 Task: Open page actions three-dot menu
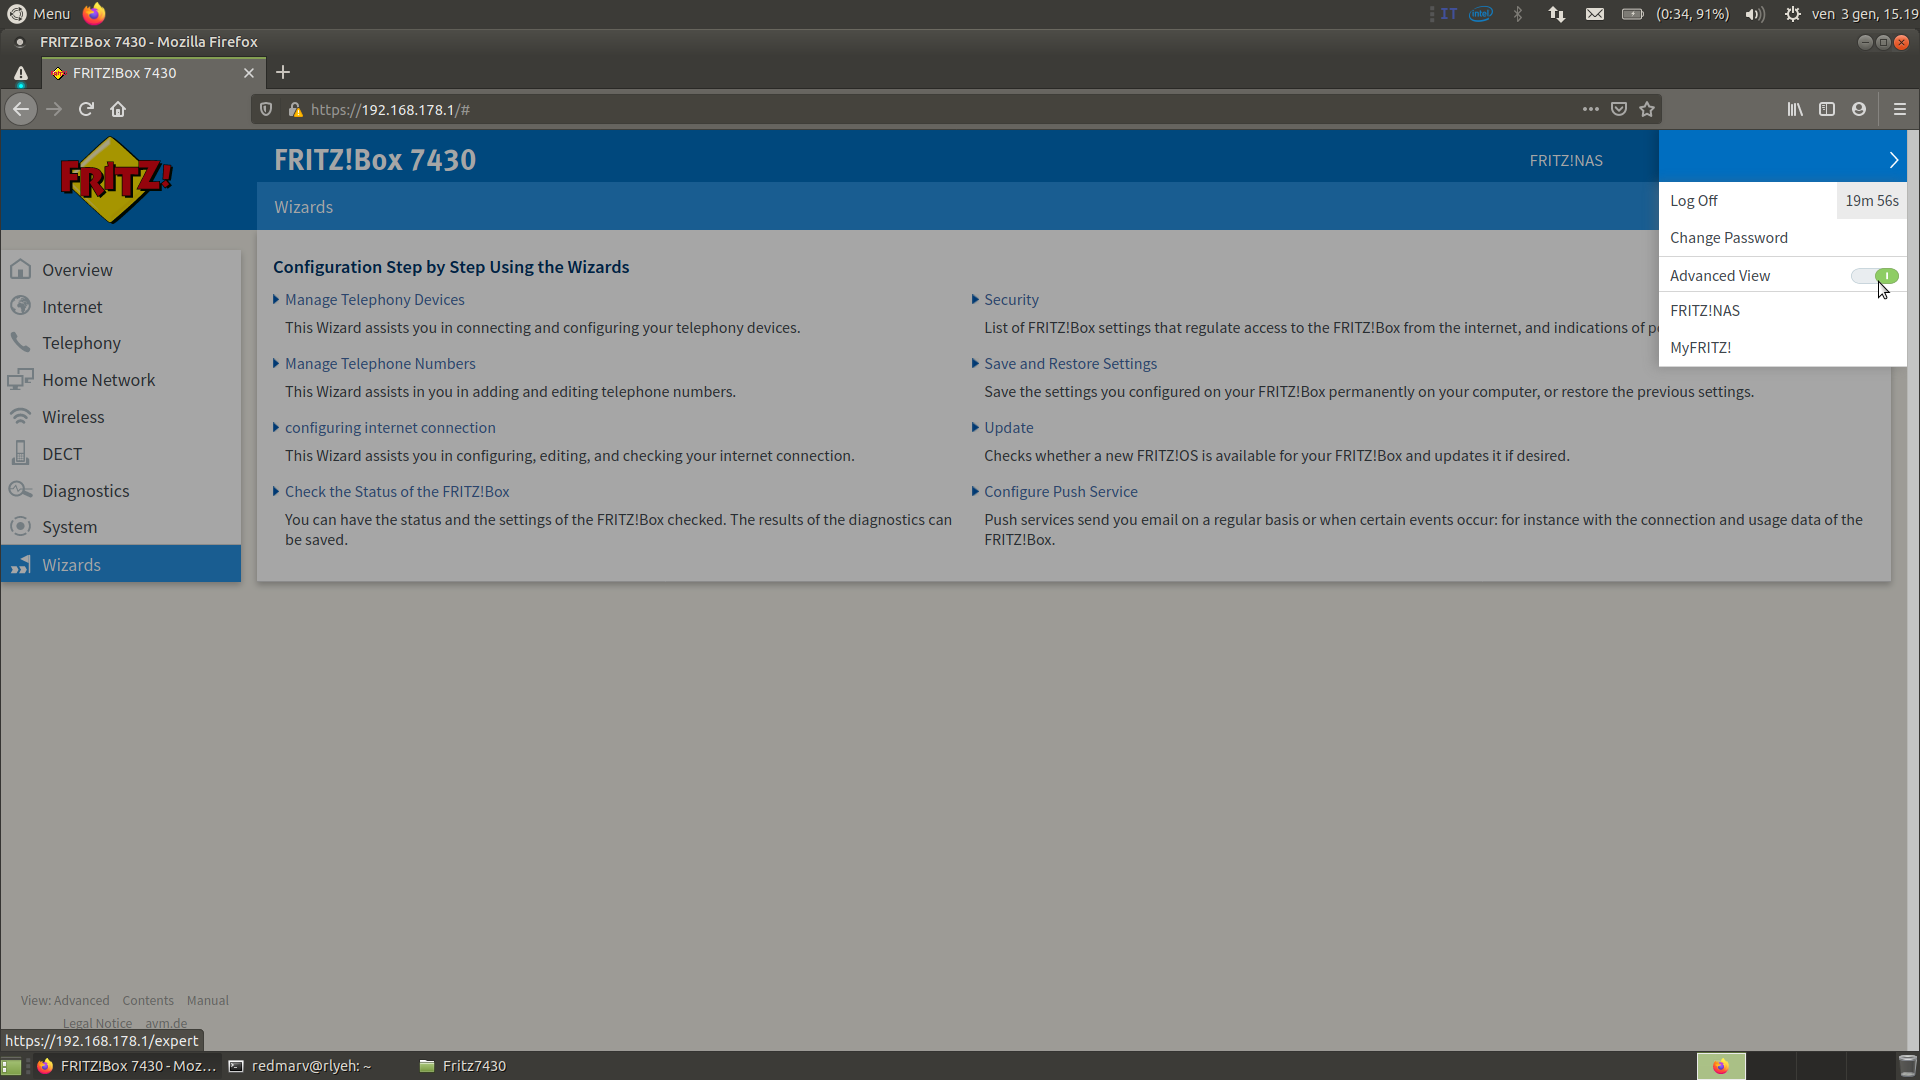[1590, 109]
